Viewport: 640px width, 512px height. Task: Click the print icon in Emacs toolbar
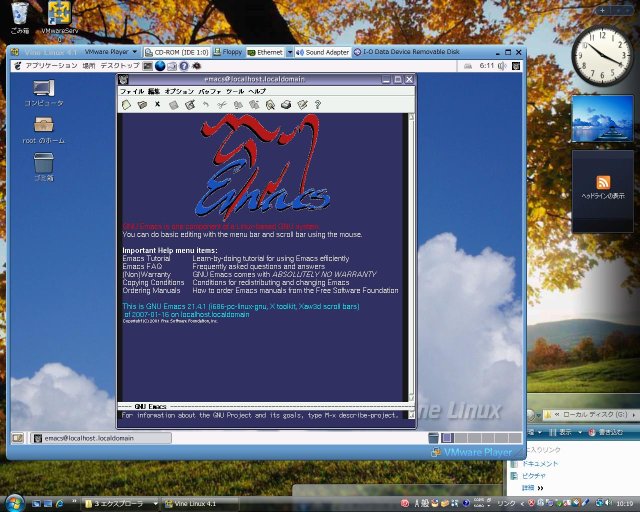[x=286, y=104]
